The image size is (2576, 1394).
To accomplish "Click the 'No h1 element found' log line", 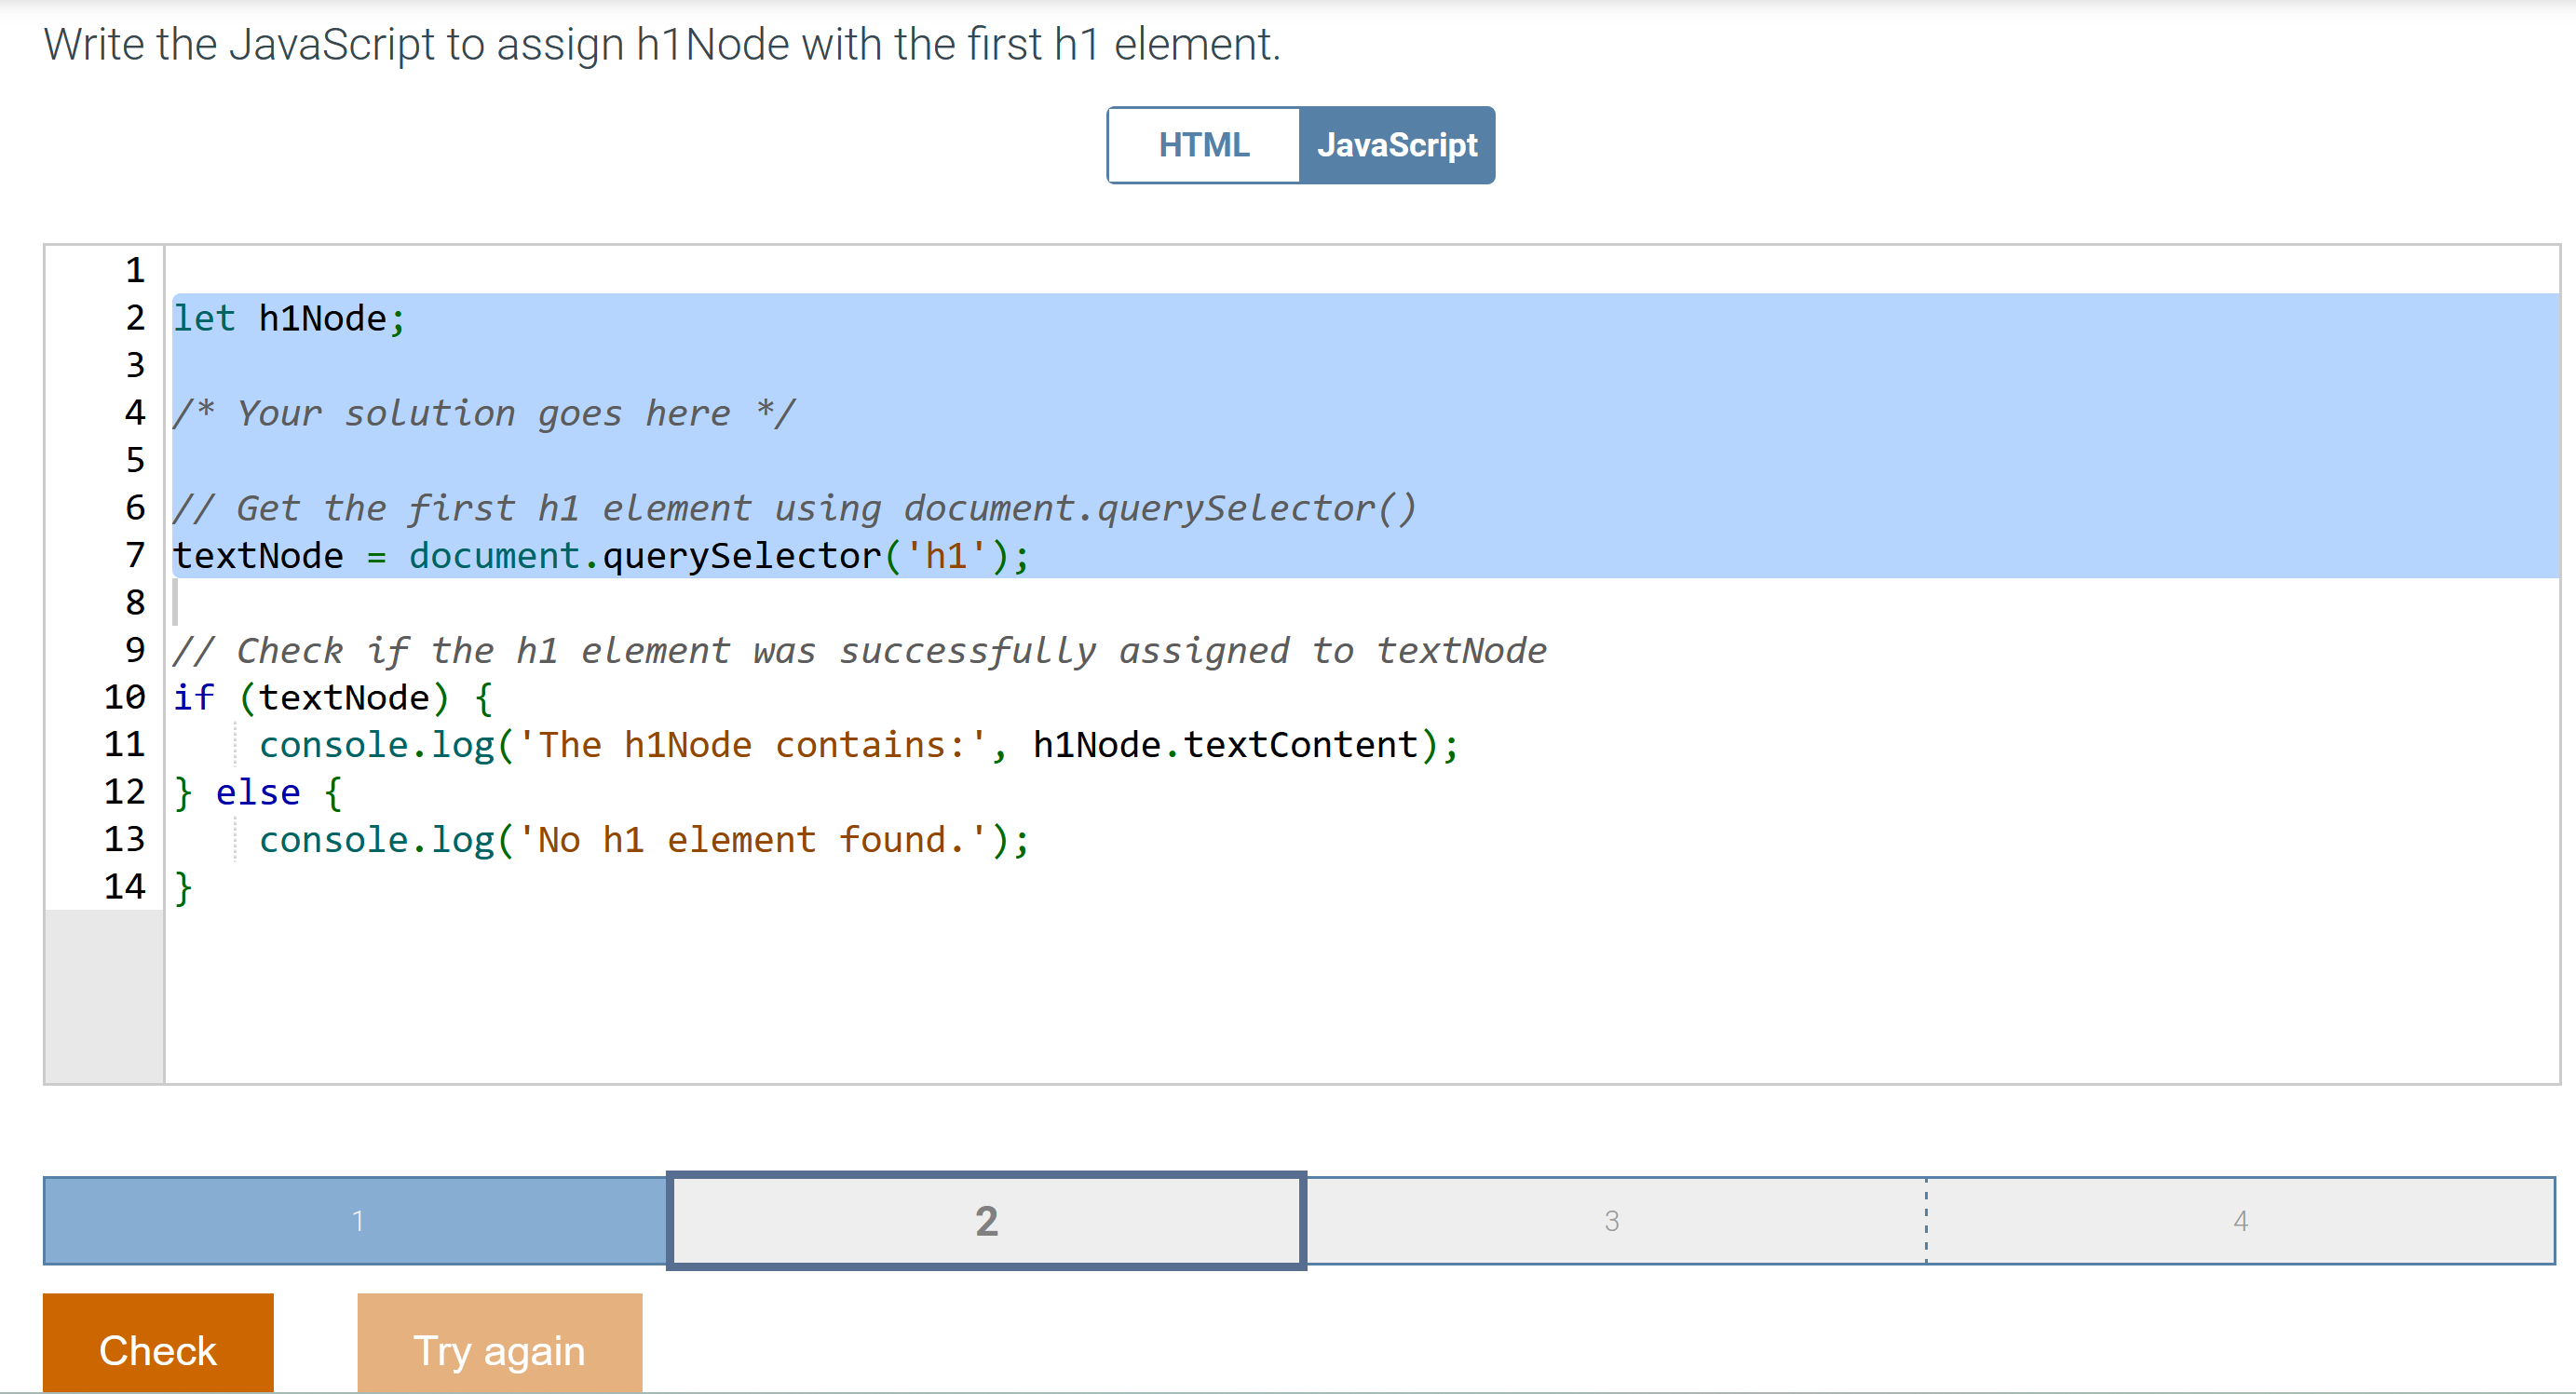I will click(644, 840).
